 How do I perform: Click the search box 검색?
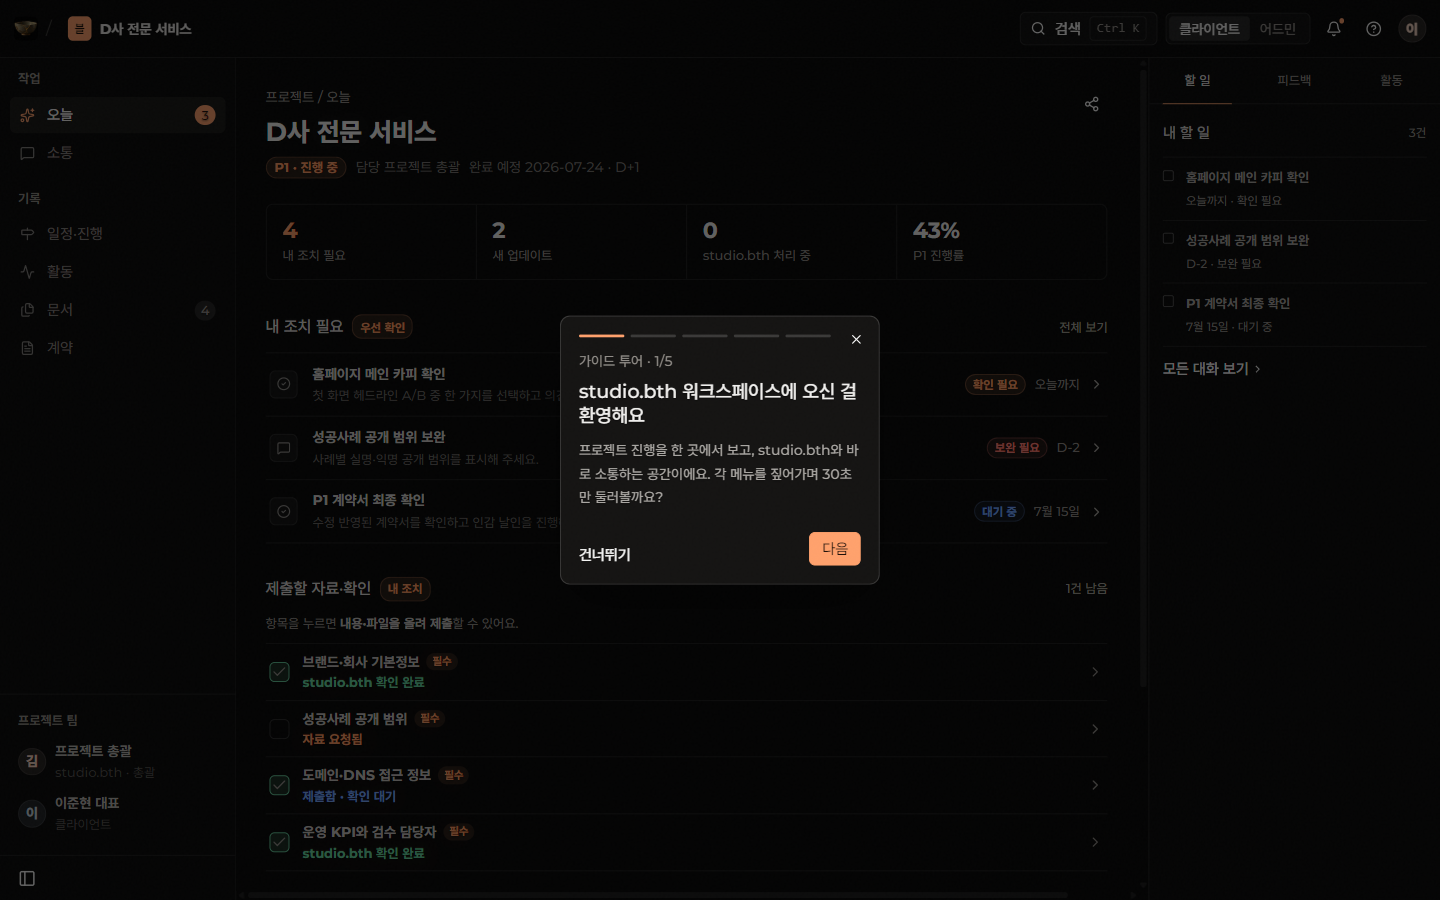[x=1088, y=28]
